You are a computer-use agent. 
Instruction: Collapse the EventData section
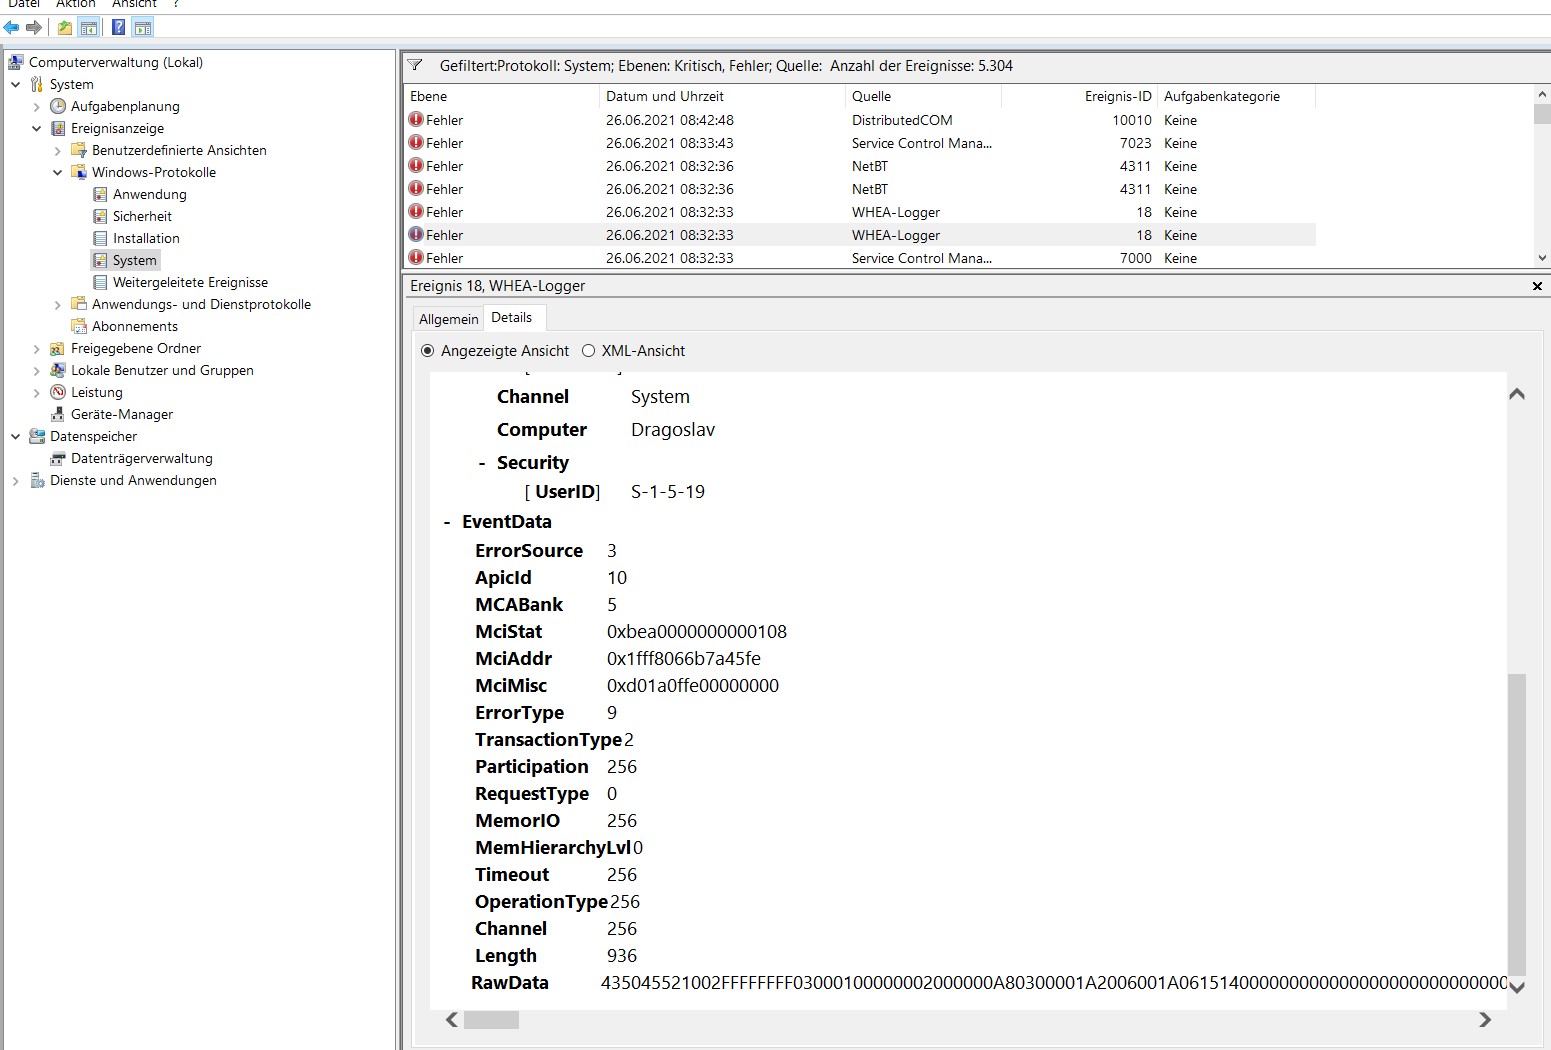[x=447, y=522]
